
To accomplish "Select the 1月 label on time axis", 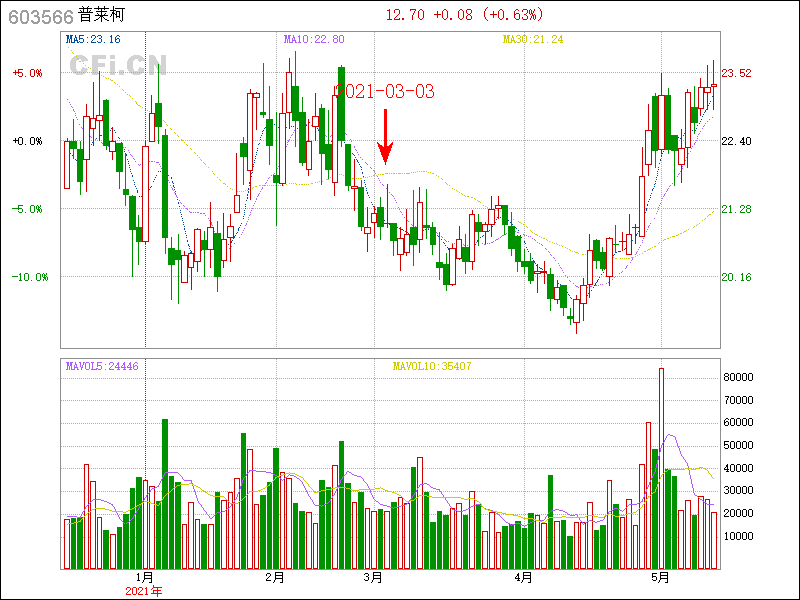I will (145, 577).
